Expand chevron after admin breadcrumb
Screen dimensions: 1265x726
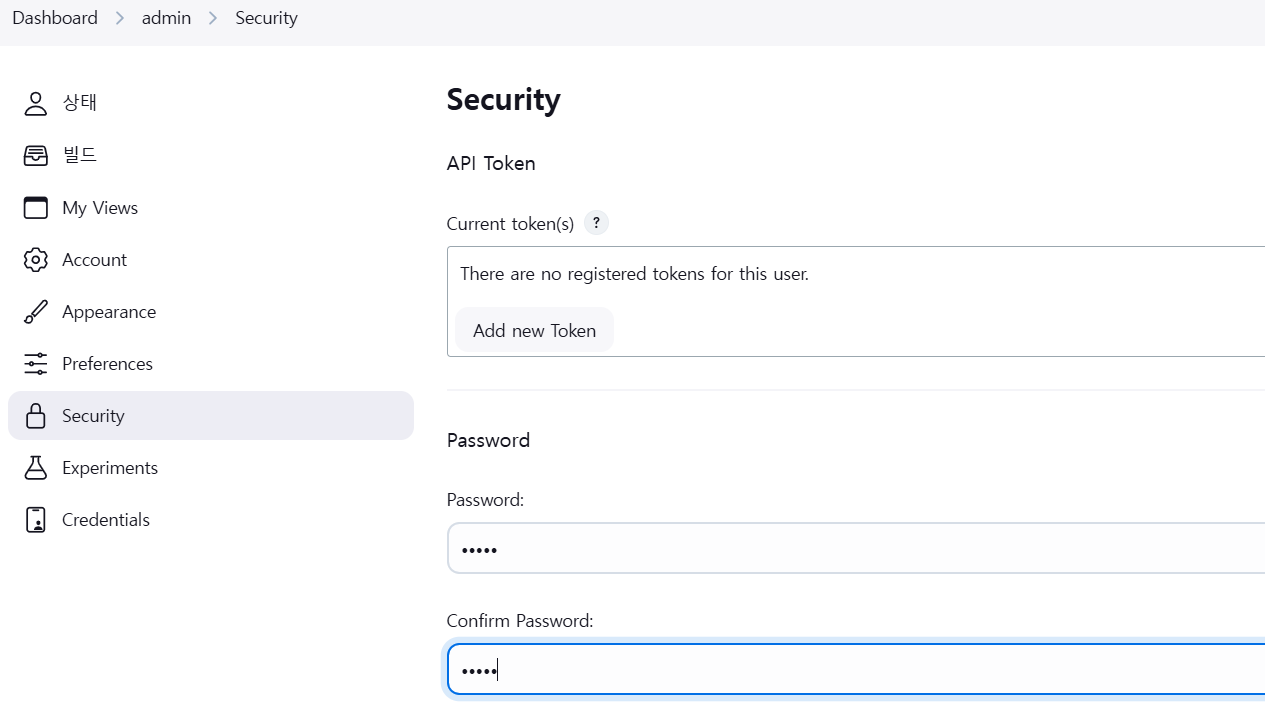point(213,18)
